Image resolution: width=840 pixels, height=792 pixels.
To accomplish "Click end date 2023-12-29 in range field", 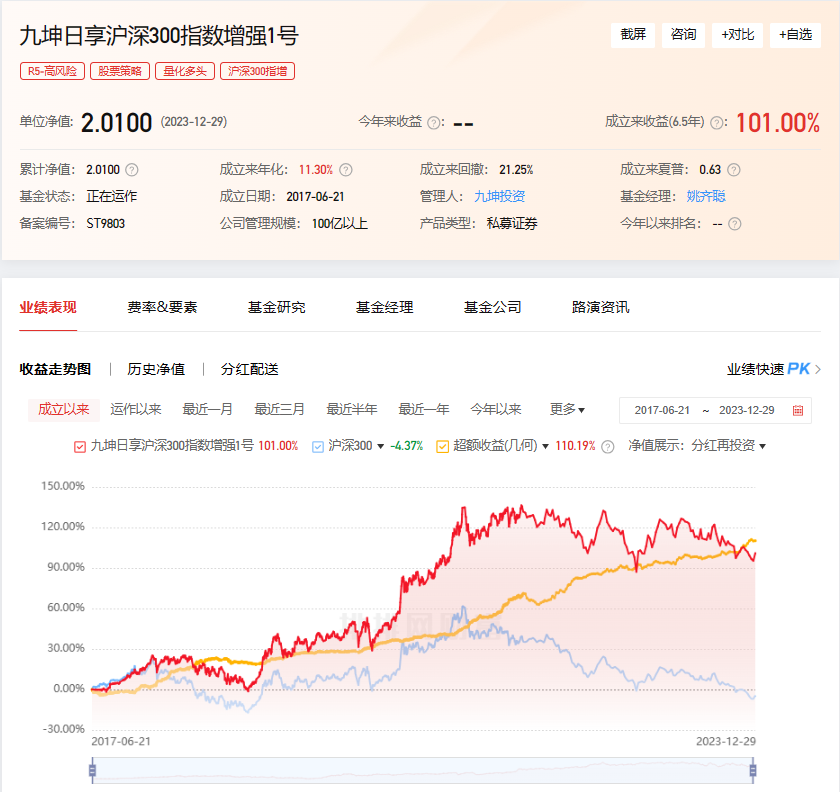I will [x=747, y=410].
